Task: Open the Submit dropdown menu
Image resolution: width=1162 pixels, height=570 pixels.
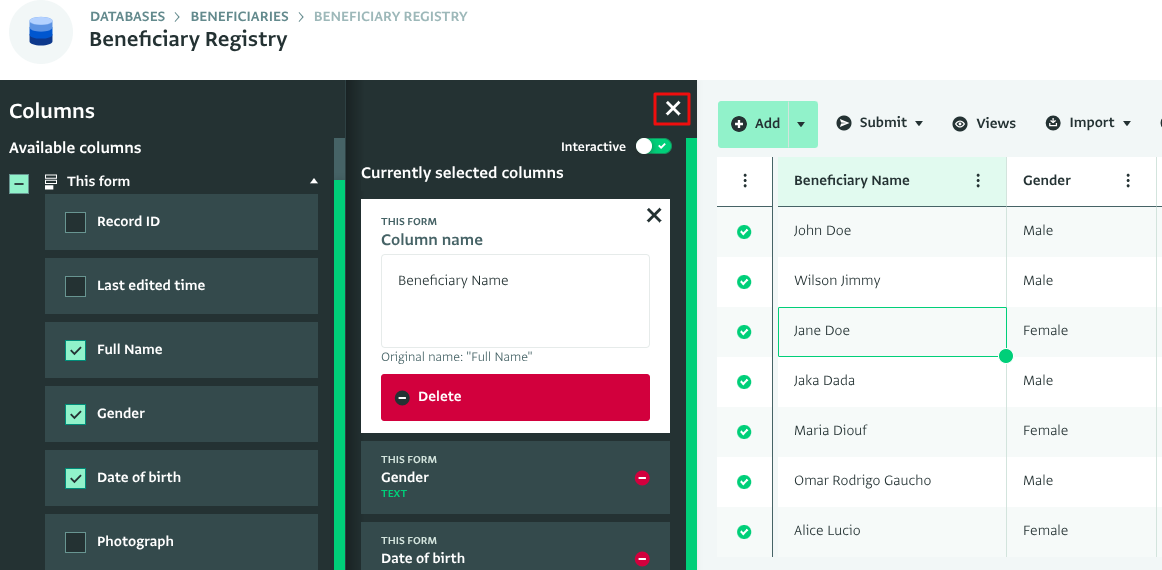Action: (x=880, y=123)
